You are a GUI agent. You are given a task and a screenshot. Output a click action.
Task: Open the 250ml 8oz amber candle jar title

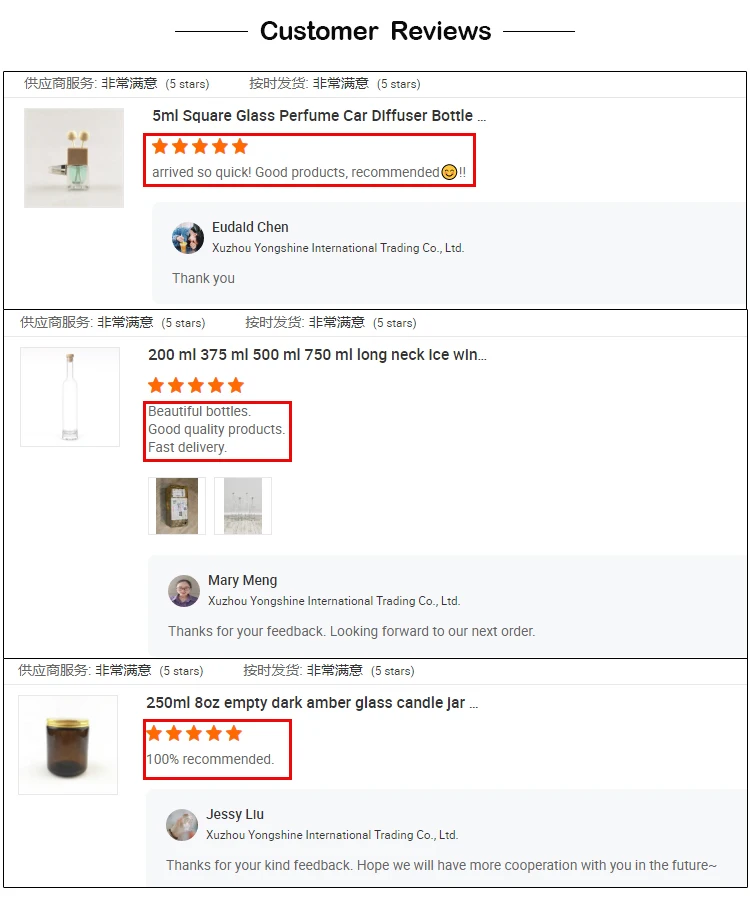pyautogui.click(x=312, y=703)
